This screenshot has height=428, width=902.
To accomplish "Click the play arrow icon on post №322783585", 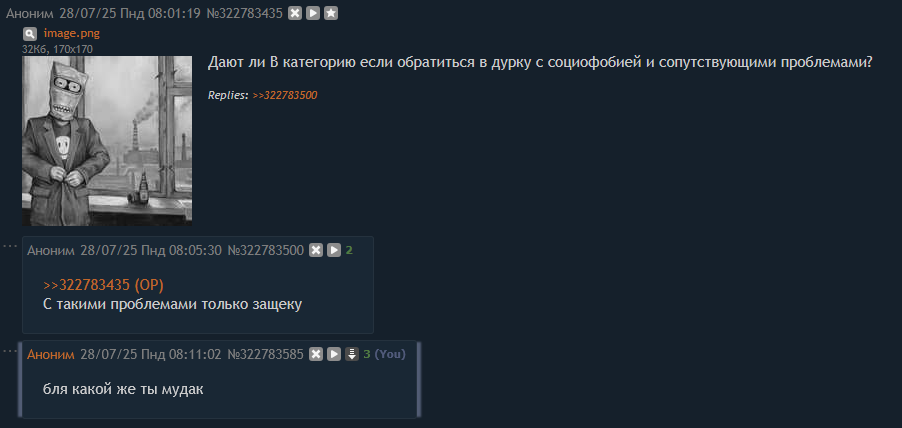I will tap(334, 354).
